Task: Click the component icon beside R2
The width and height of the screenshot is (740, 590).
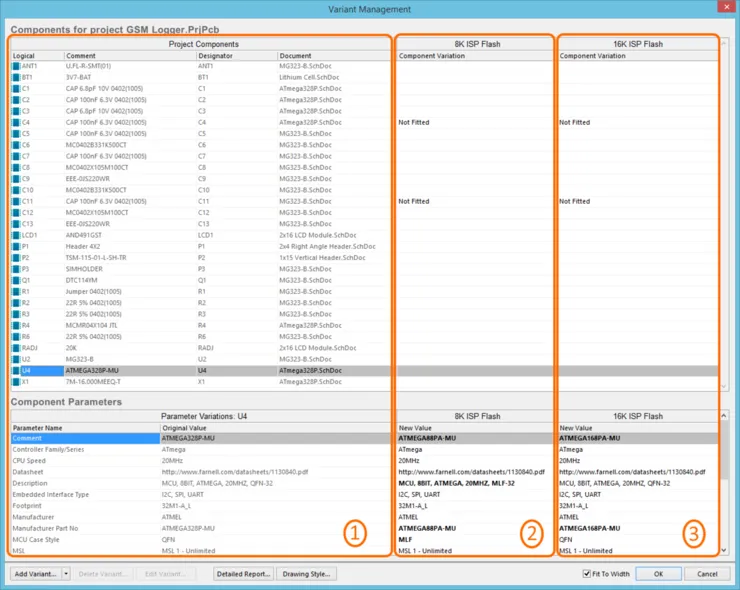Action: (16, 303)
